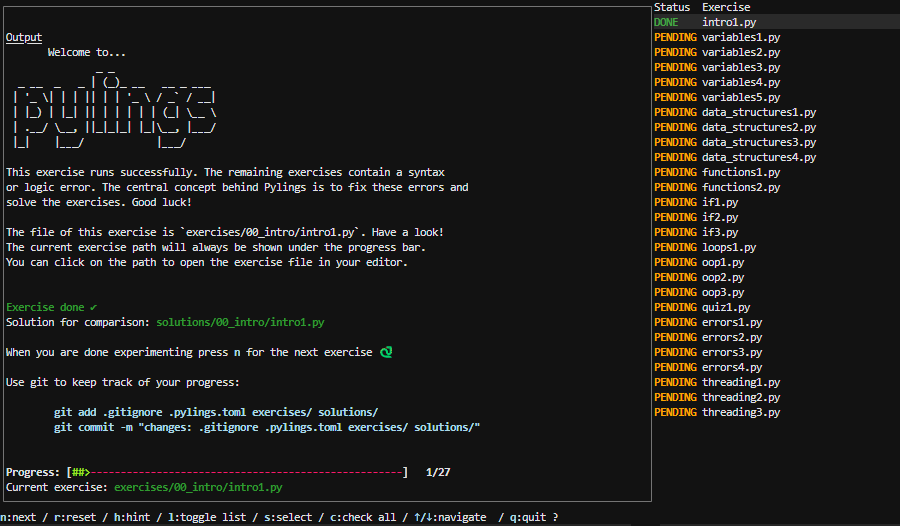Select loops1.py exercise
Image resolution: width=900 pixels, height=526 pixels.
pyautogui.click(x=729, y=247)
